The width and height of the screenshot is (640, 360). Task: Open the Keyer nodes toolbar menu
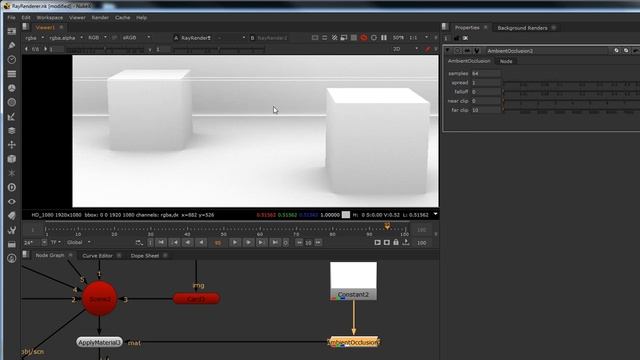[12, 117]
